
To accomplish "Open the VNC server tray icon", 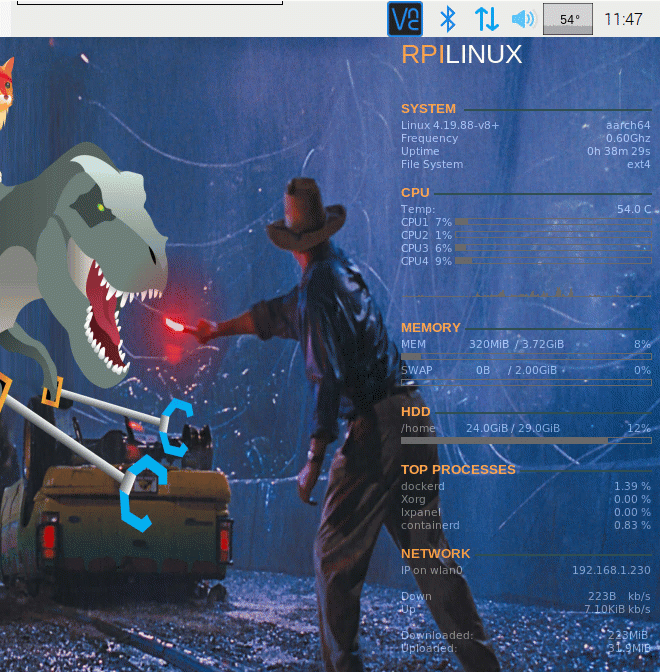I will click(405, 19).
